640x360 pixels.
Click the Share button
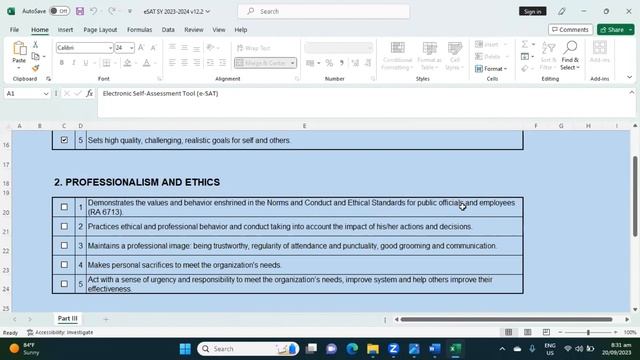616,29
